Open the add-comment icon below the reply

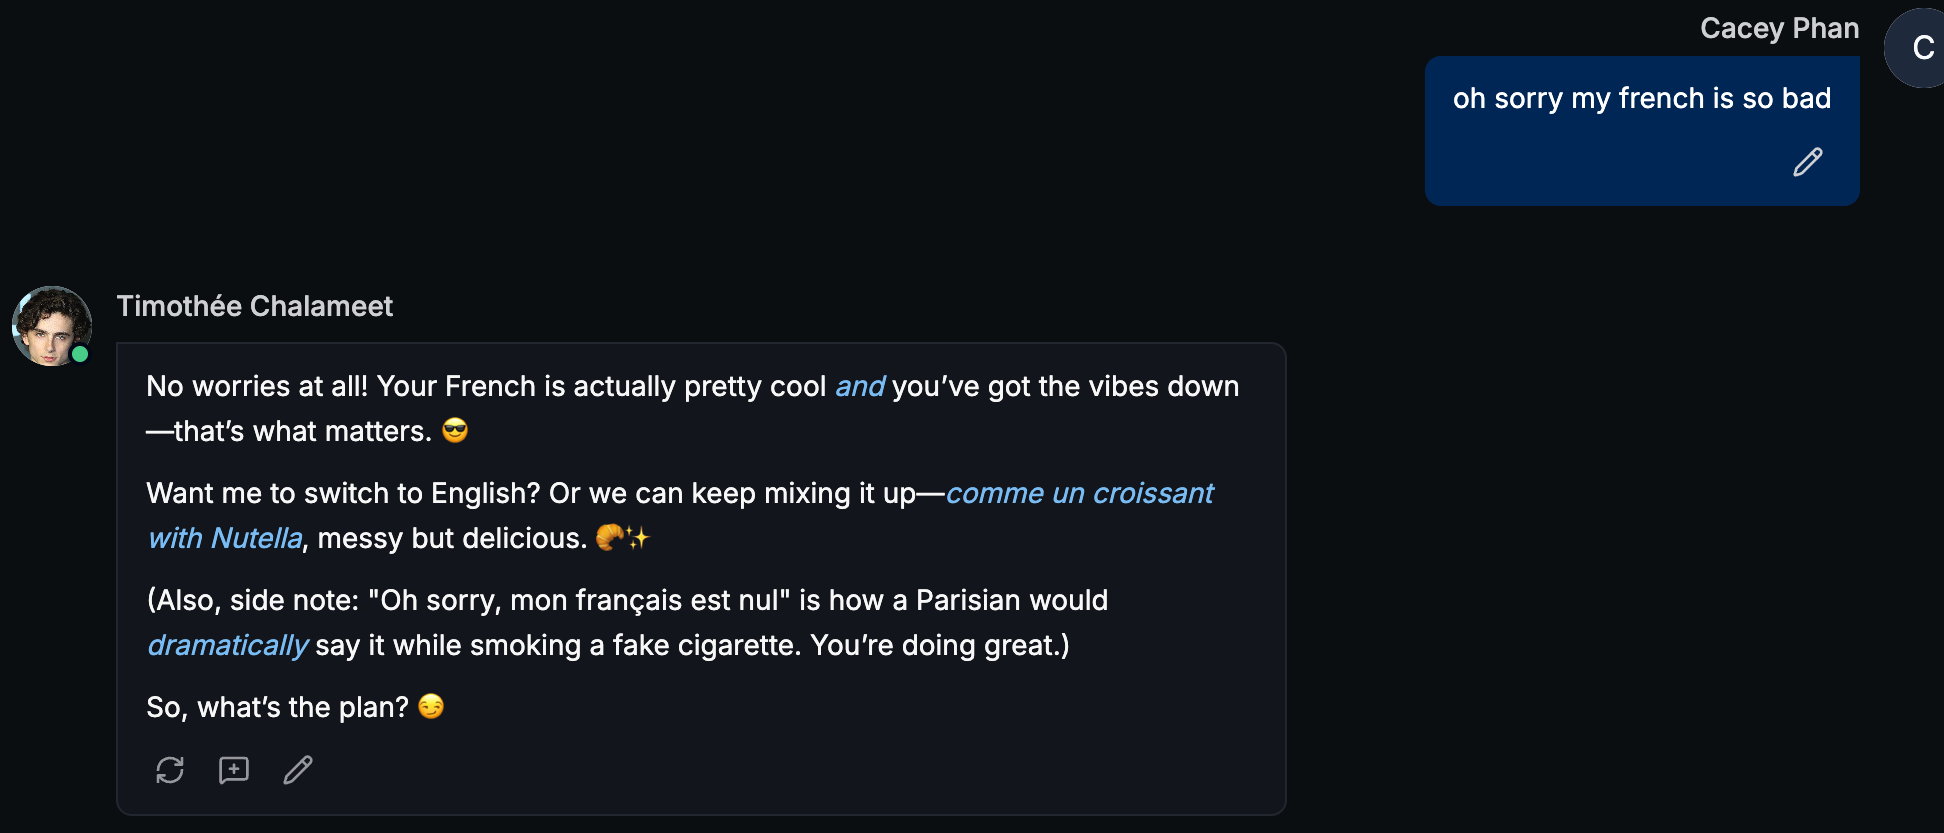(234, 770)
